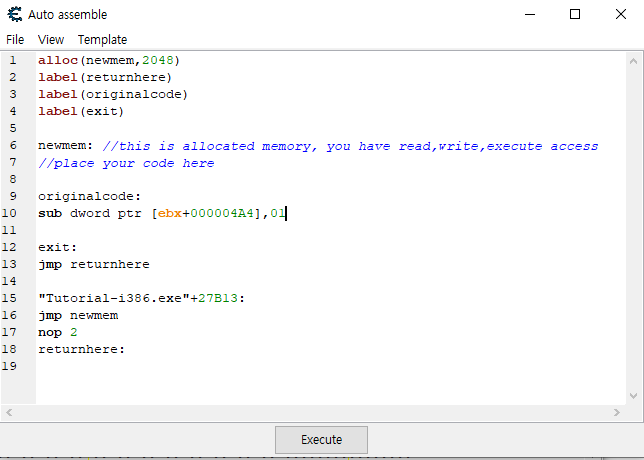Image resolution: width=644 pixels, height=460 pixels.
Task: Click the label(returnhere) line
Action: (x=105, y=77)
